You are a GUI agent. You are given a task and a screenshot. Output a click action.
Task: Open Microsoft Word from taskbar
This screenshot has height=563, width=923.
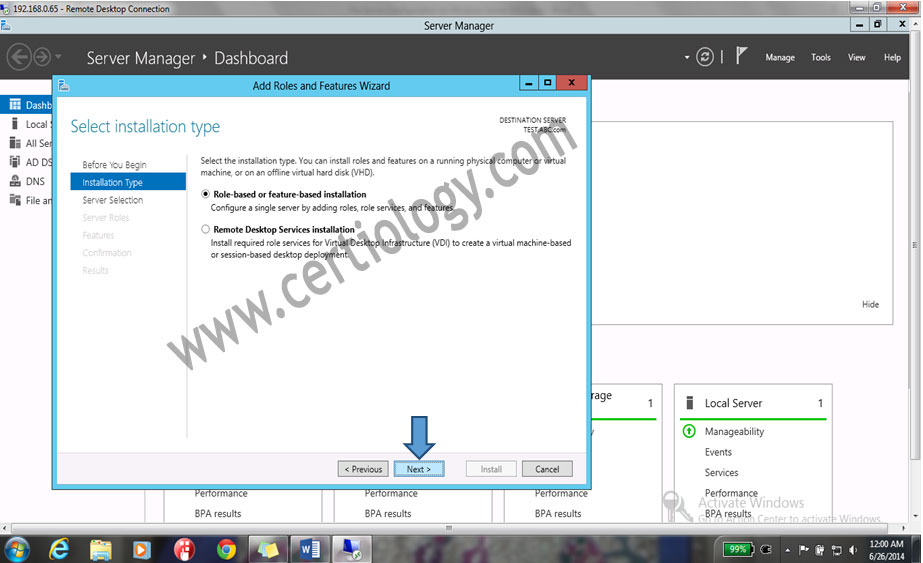[x=310, y=550]
